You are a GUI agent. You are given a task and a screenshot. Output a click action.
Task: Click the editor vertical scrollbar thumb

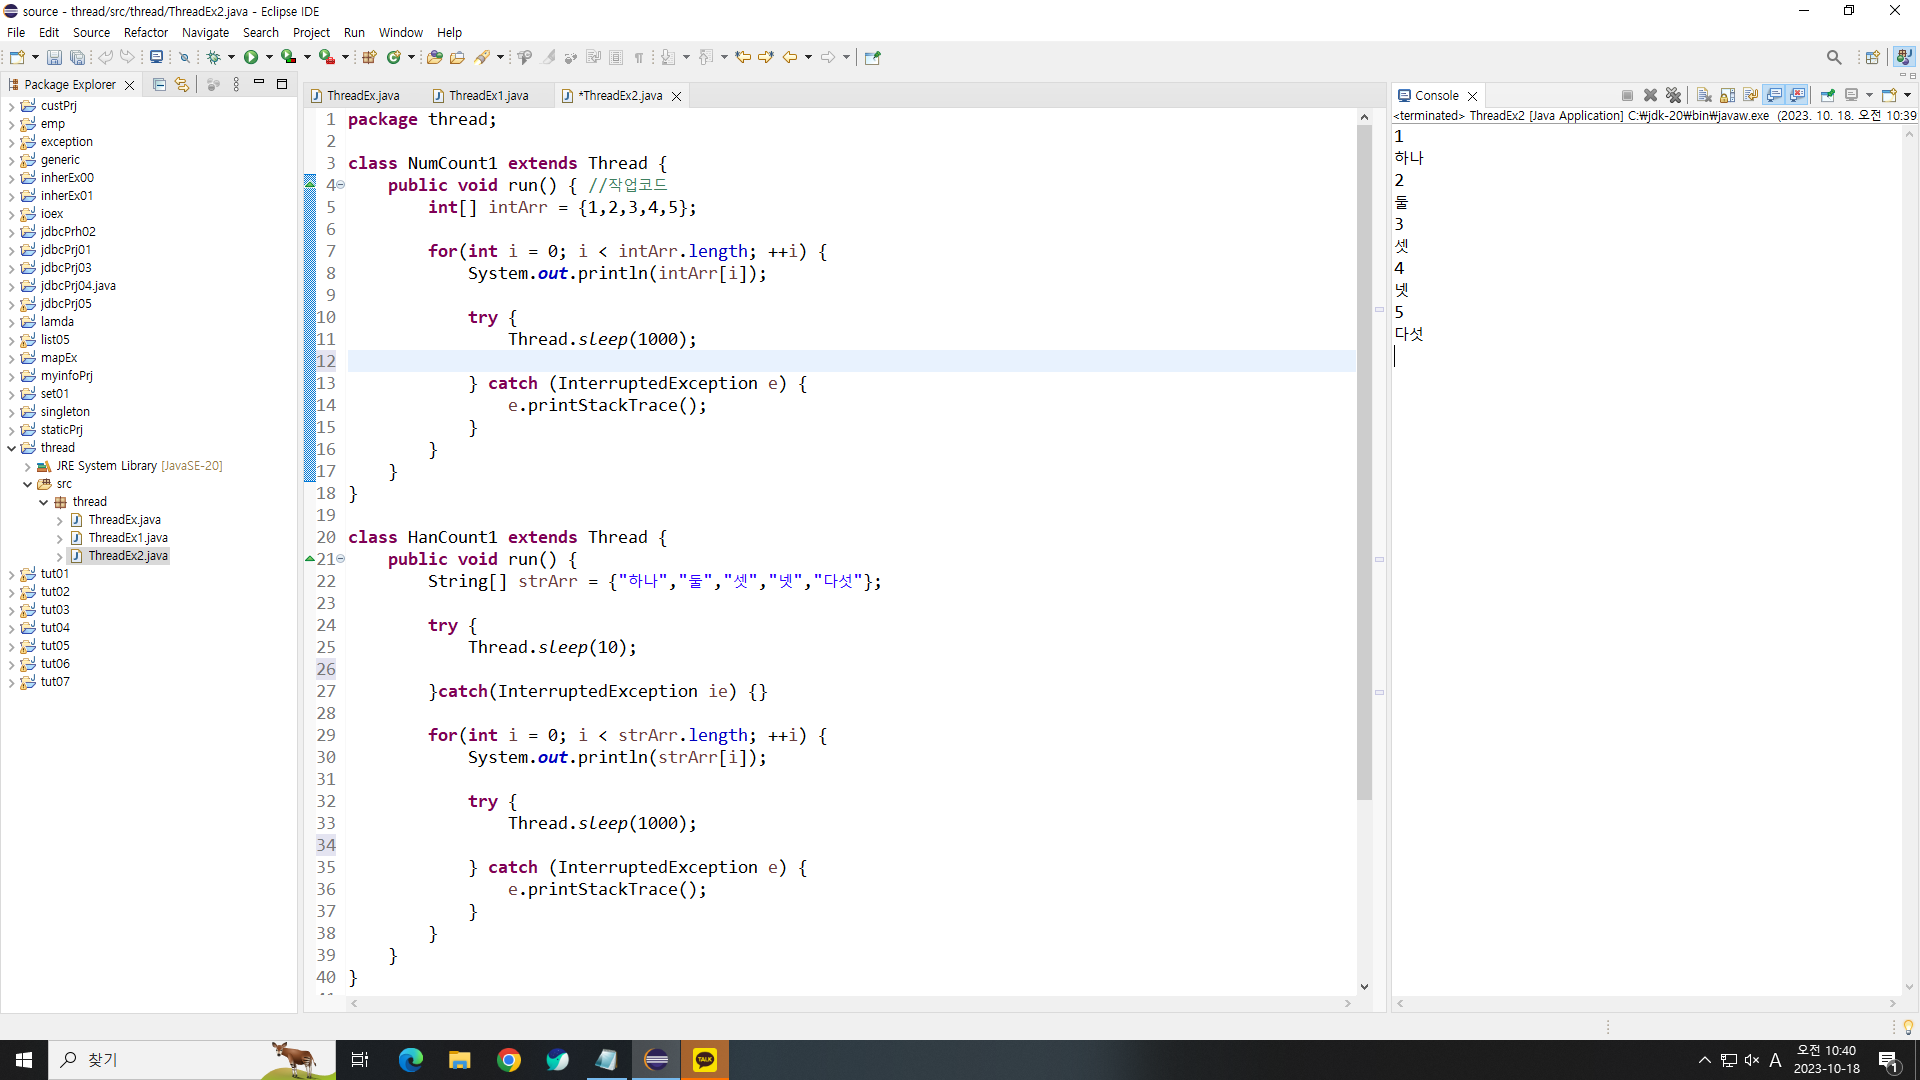[x=1364, y=460]
